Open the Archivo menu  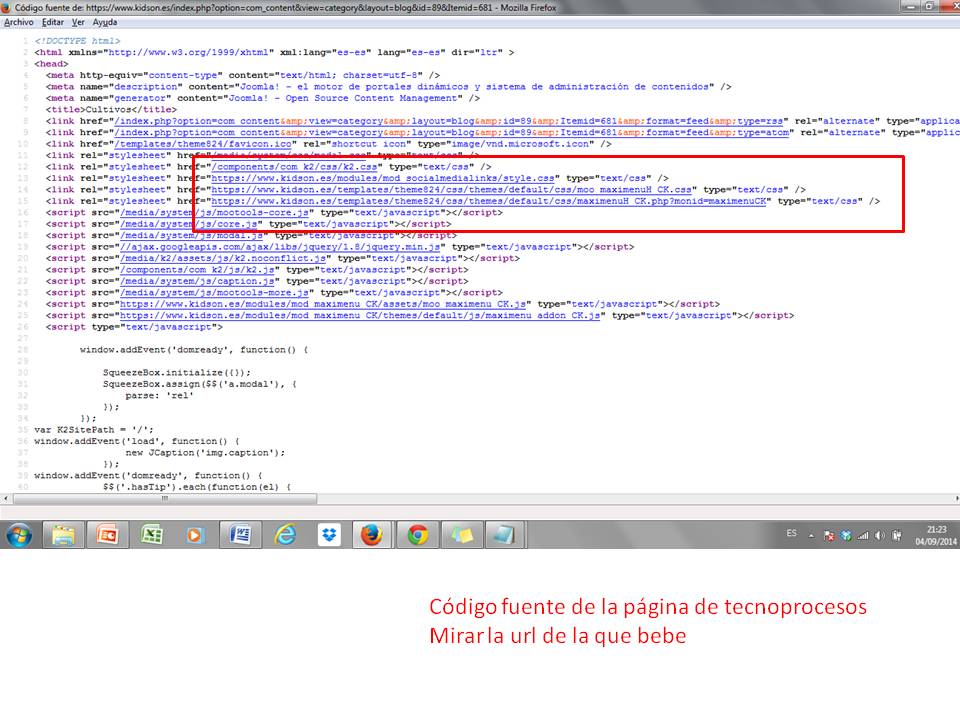click(x=18, y=22)
